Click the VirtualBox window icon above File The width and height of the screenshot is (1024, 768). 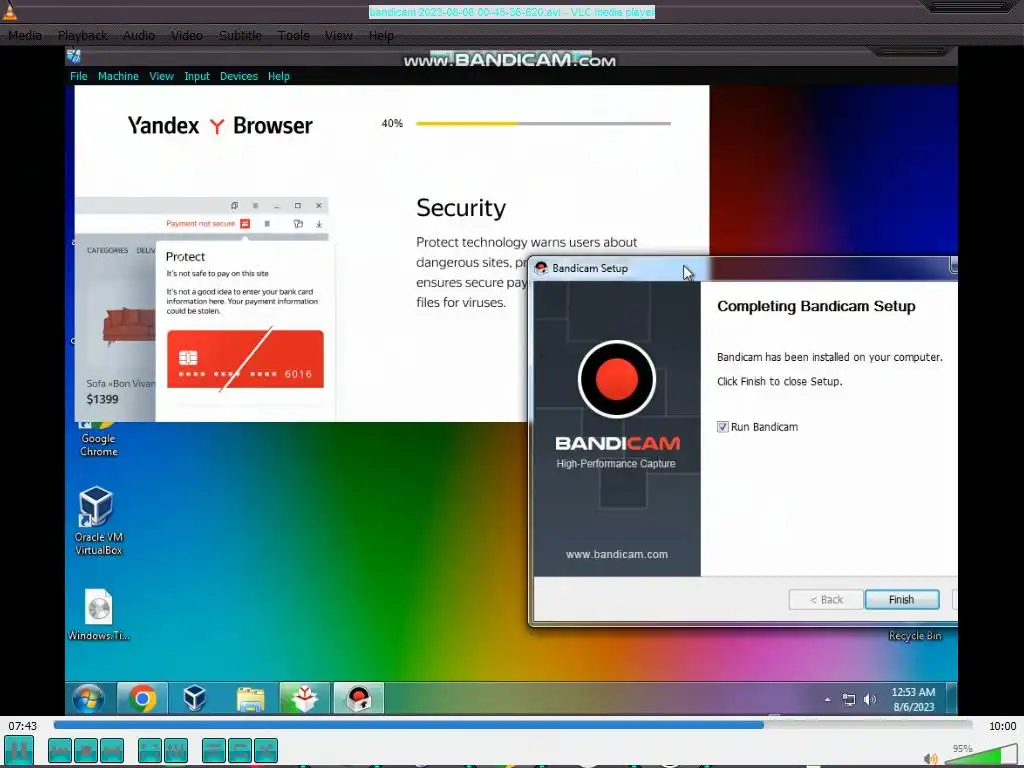coord(74,56)
